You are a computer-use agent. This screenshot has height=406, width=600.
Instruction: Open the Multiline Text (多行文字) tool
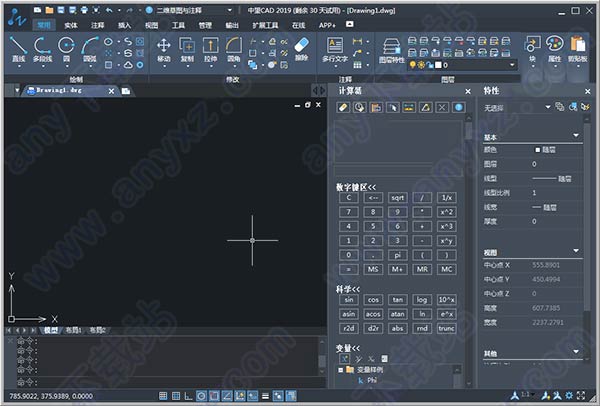point(335,50)
